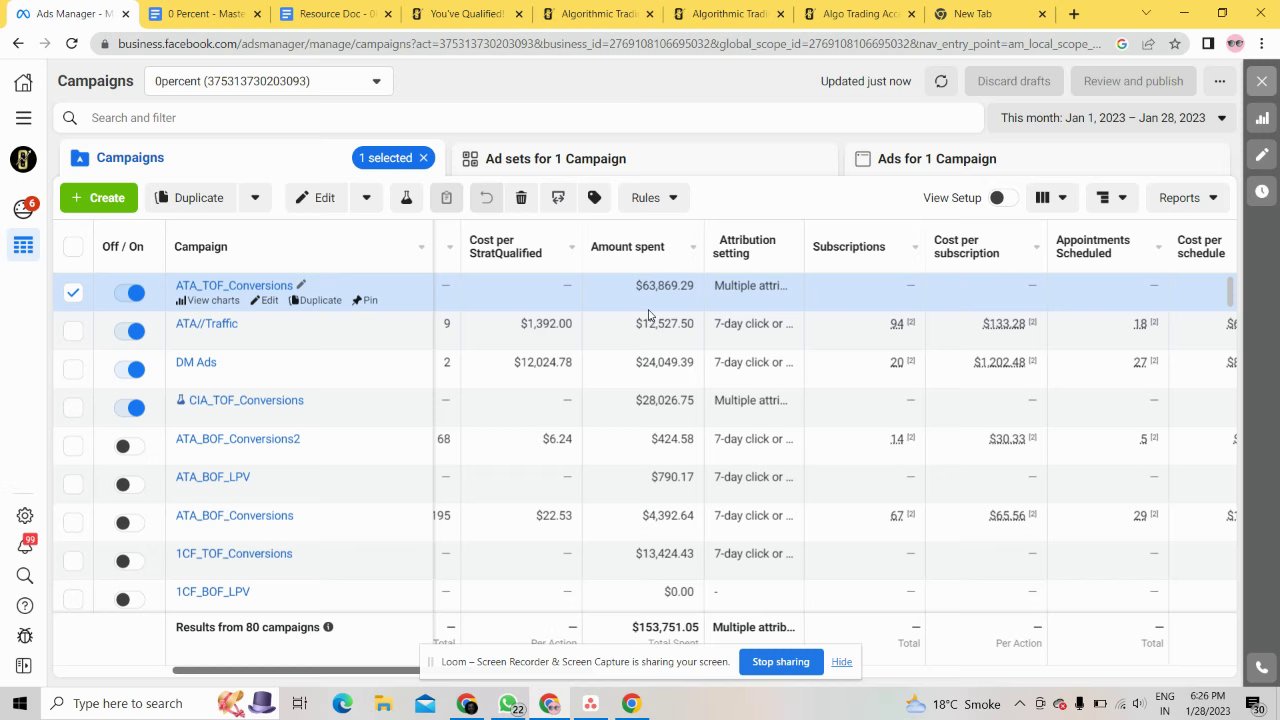Untick the ATA_TOF_Conversions row checkbox
Screen dimensions: 1280x720
[73, 293]
